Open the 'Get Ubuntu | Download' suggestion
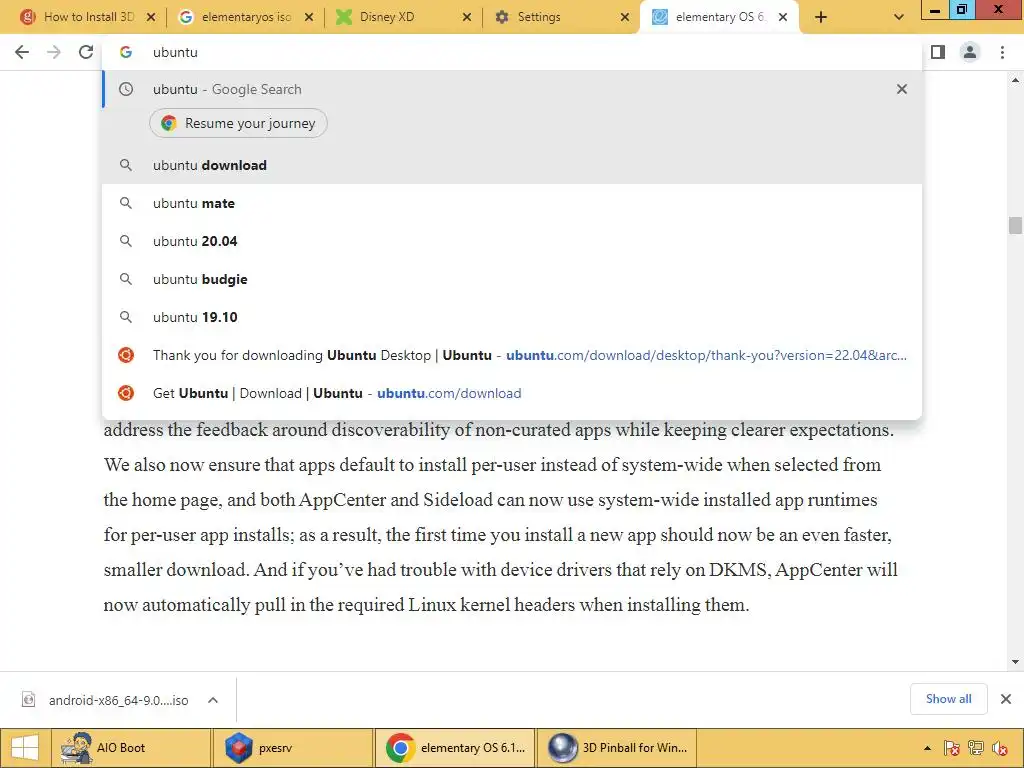 pos(512,393)
